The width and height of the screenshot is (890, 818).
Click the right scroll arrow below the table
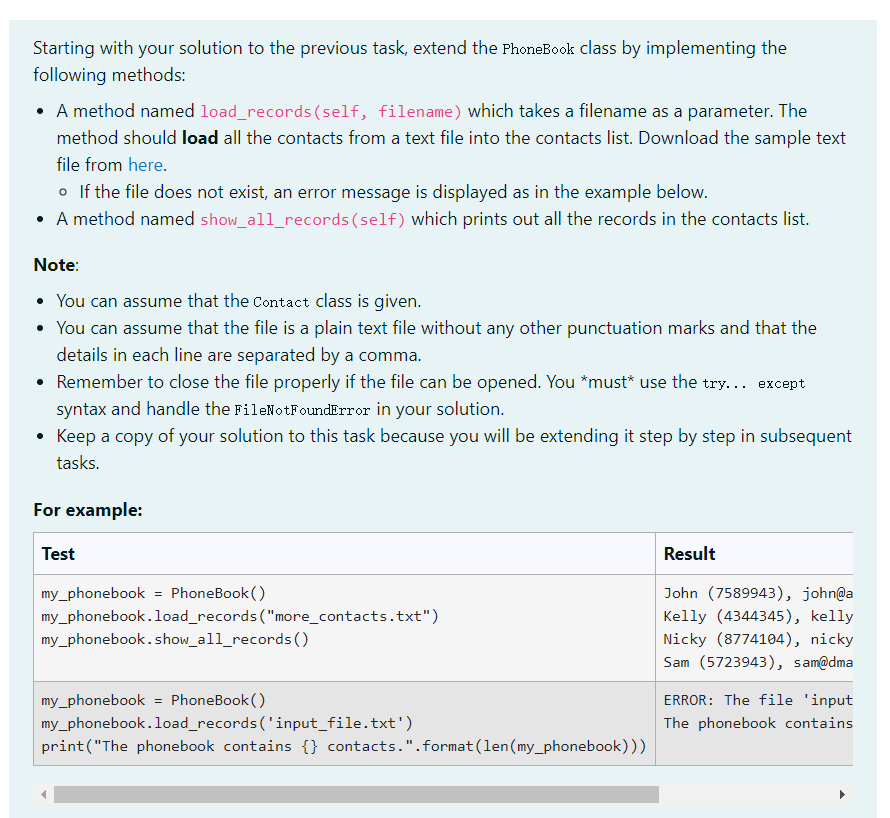pyautogui.click(x=843, y=793)
